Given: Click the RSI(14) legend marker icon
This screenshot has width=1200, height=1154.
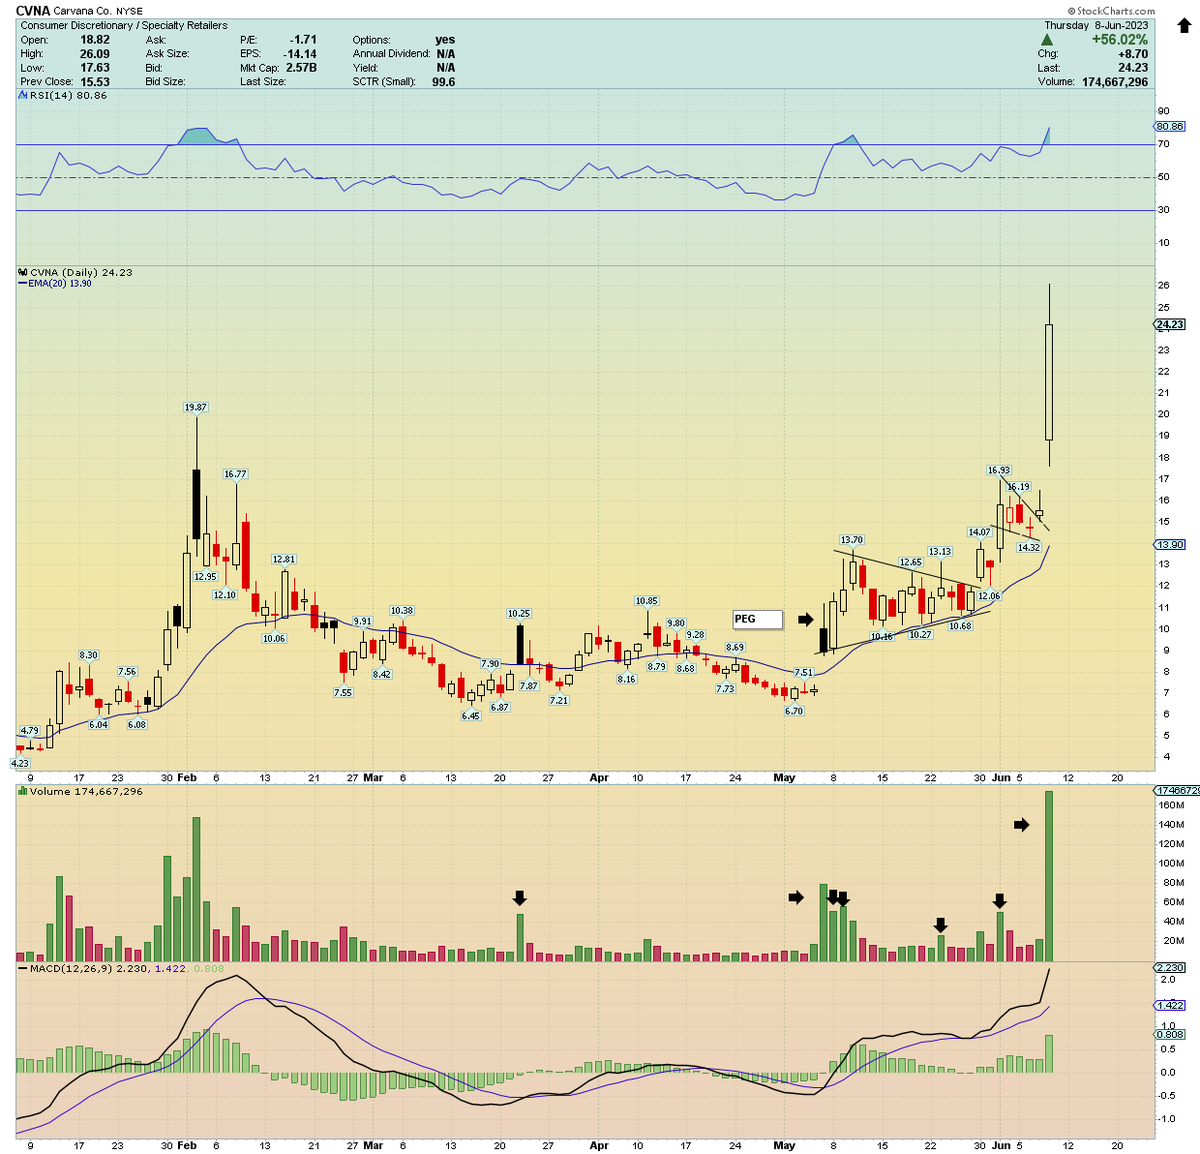Looking at the screenshot, I should 22,95.
